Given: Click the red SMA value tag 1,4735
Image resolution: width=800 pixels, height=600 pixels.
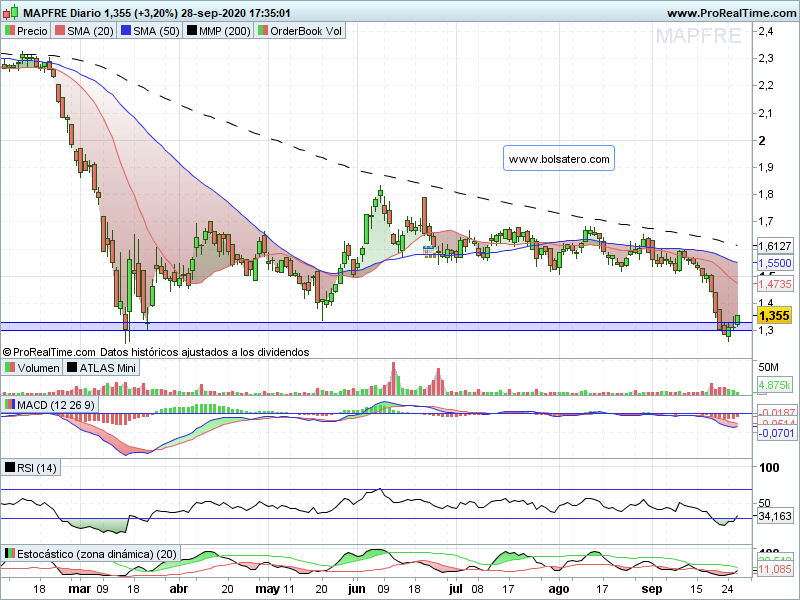Looking at the screenshot, I should point(775,284).
